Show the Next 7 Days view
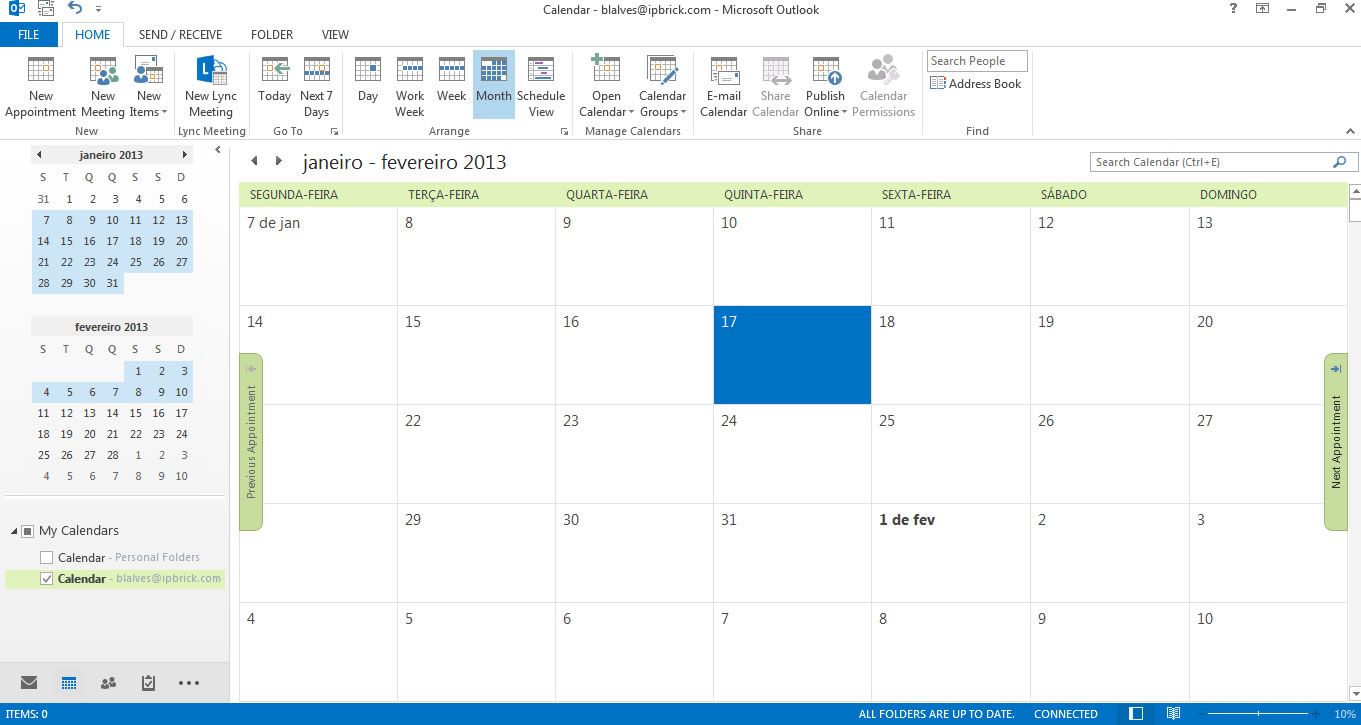Viewport: 1361px width, 725px height. [316, 86]
